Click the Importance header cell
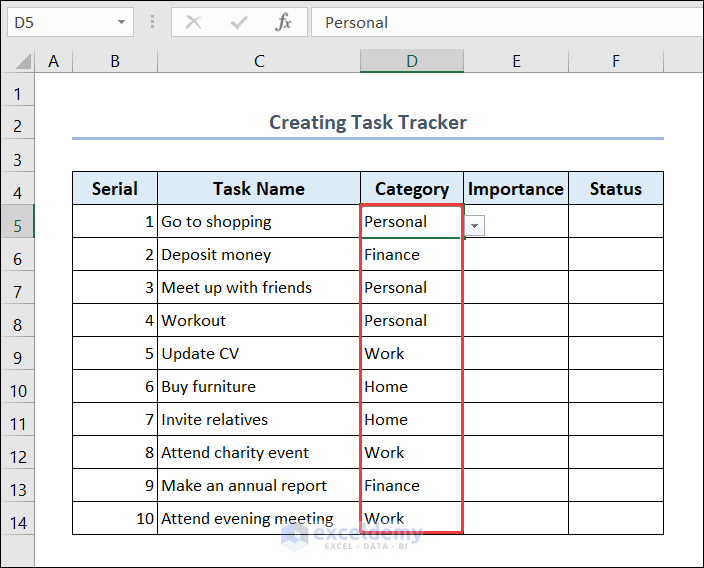Viewport: 704px width, 568px height. tap(516, 189)
